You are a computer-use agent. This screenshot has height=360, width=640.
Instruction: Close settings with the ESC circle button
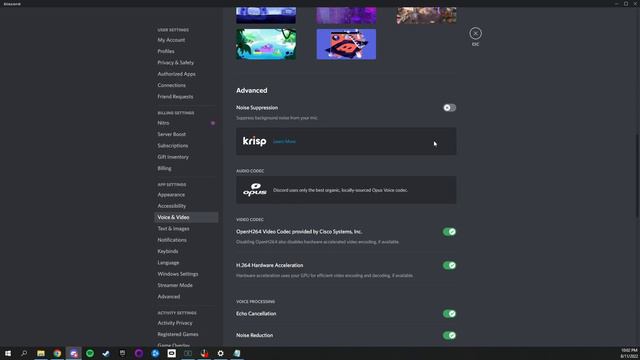coord(475,33)
